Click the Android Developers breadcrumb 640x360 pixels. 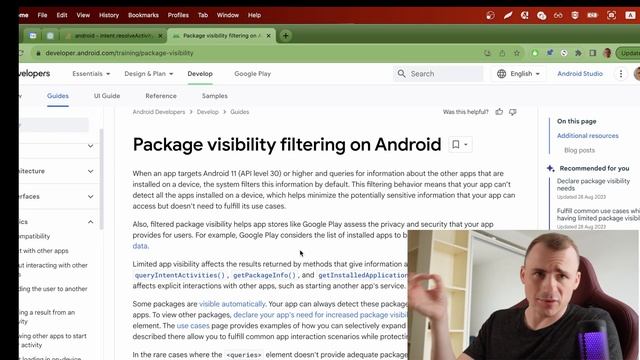tap(159, 112)
